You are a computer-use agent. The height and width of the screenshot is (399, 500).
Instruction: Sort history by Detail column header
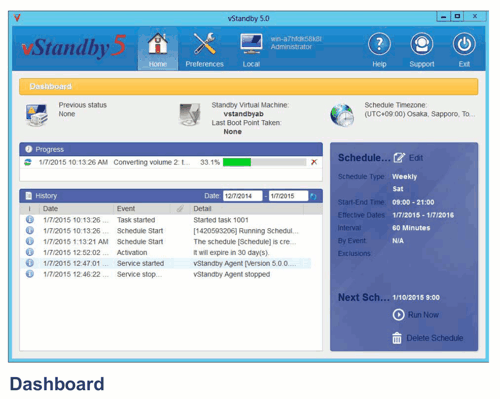(247, 209)
